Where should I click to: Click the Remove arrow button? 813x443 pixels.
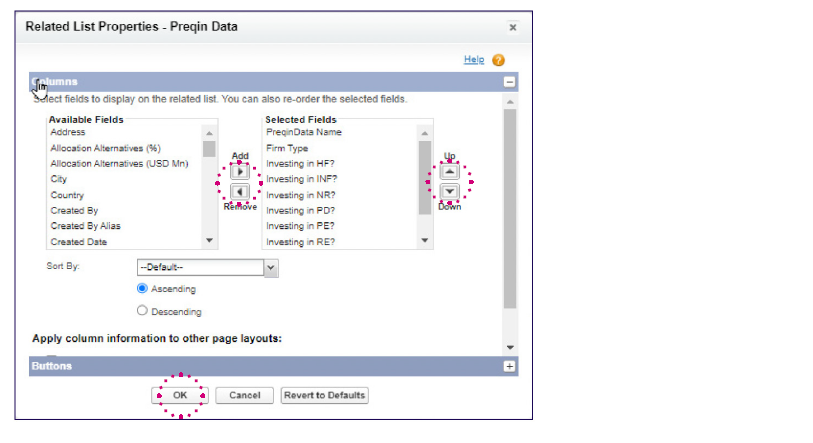240,192
